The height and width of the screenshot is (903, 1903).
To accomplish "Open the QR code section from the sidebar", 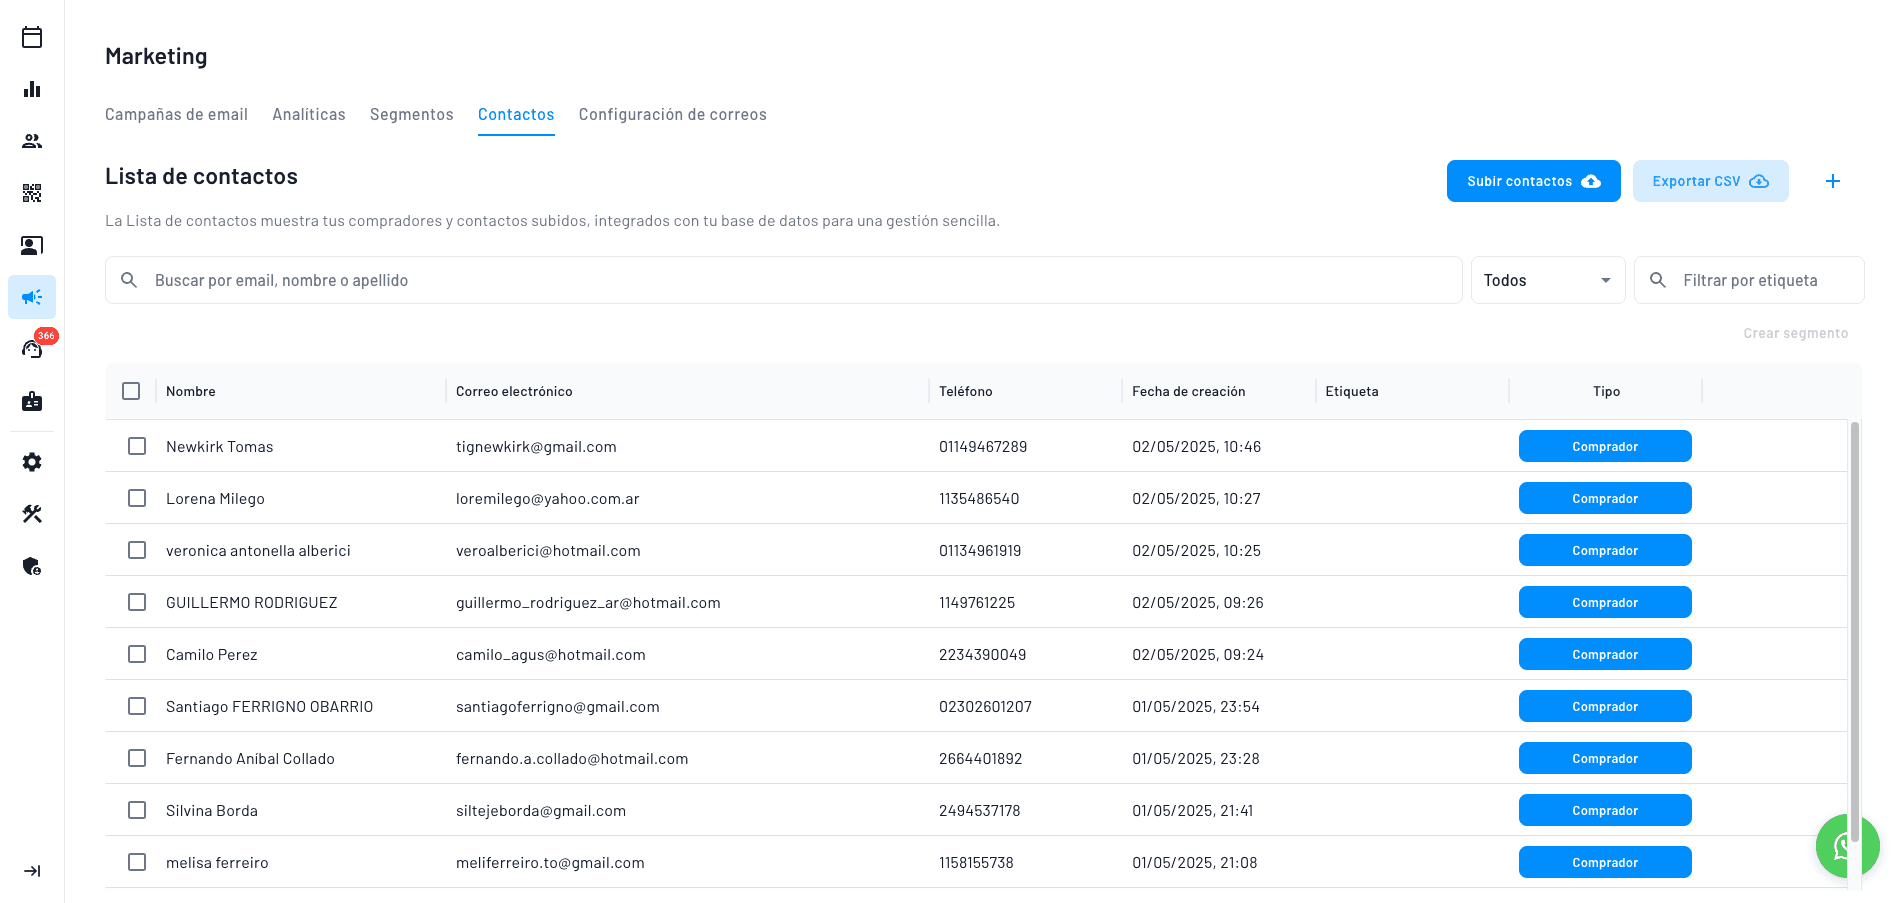I will (32, 193).
